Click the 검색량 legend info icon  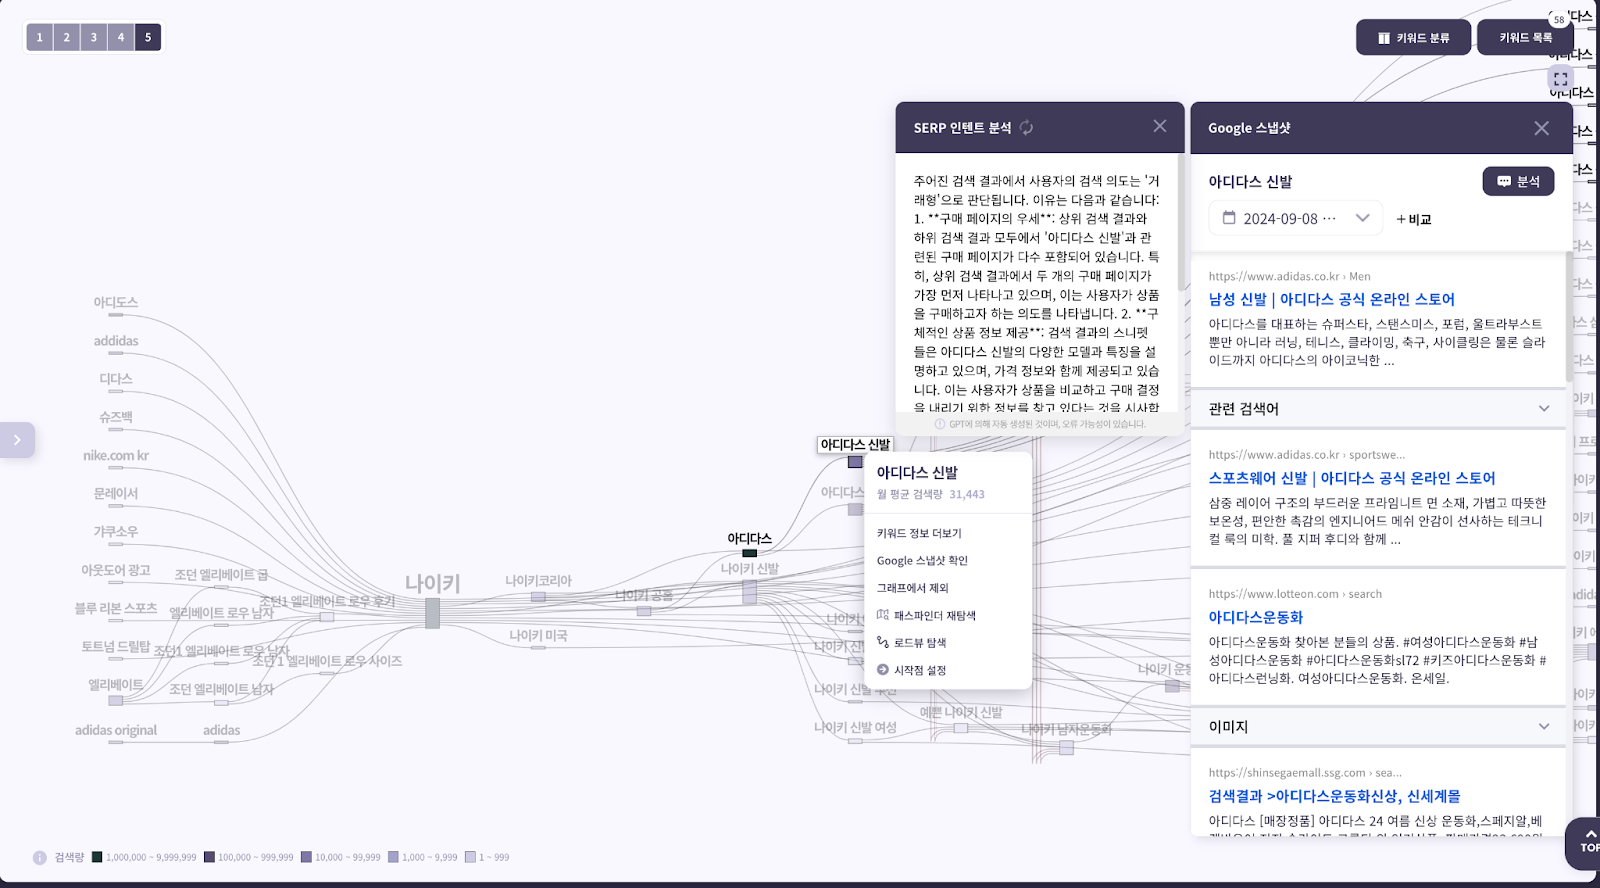pos(40,858)
